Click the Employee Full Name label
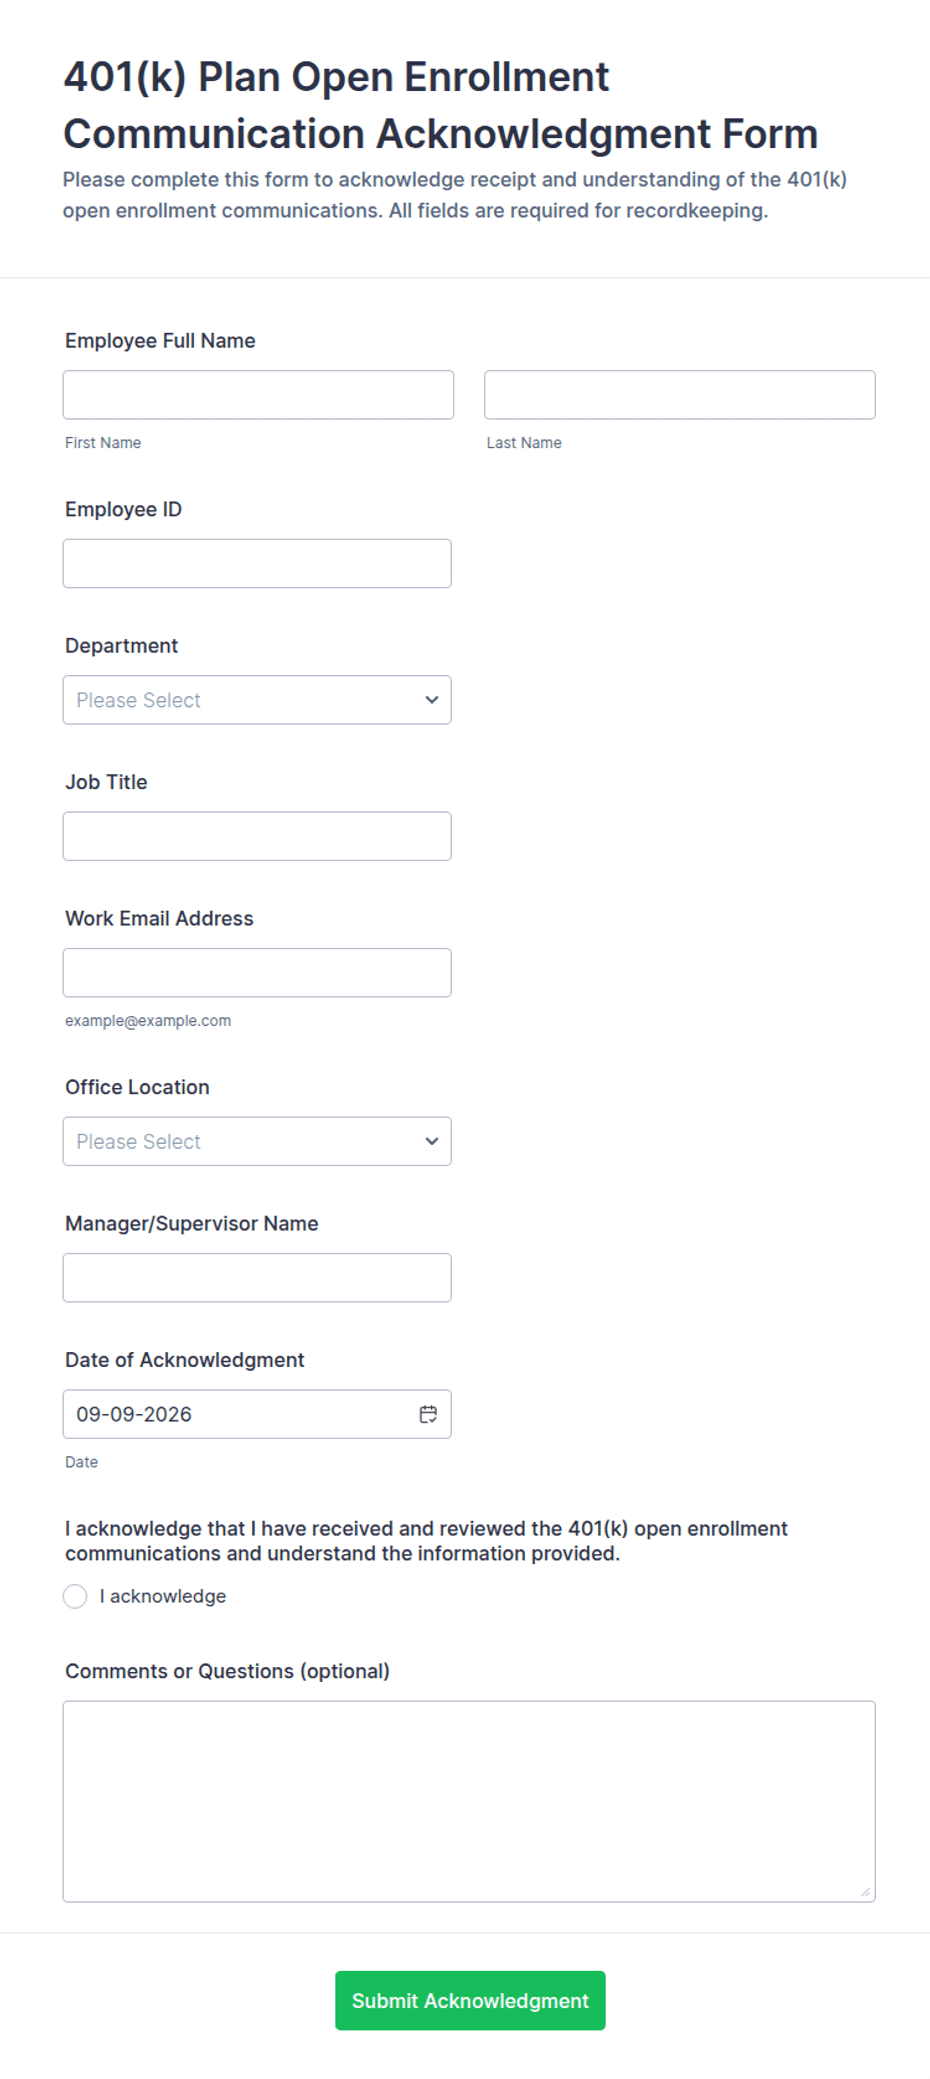Screen dimensions: 930x2079 pos(160,341)
